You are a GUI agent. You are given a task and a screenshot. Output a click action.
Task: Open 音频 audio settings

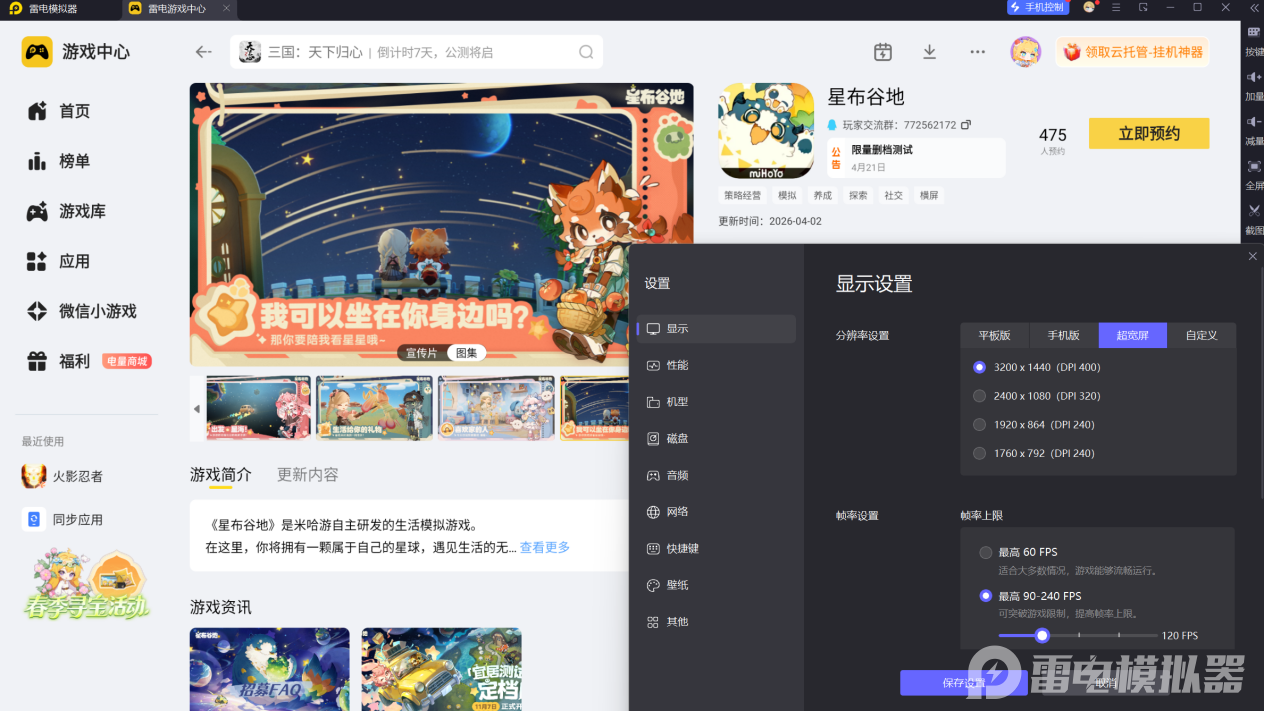pyautogui.click(x=716, y=475)
